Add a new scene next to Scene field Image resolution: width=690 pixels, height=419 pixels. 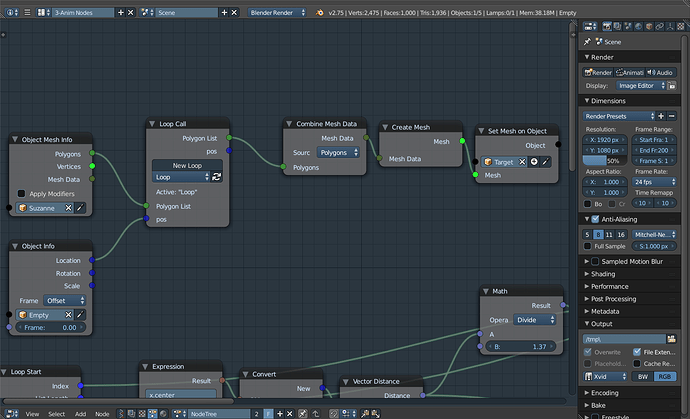[x=224, y=12]
